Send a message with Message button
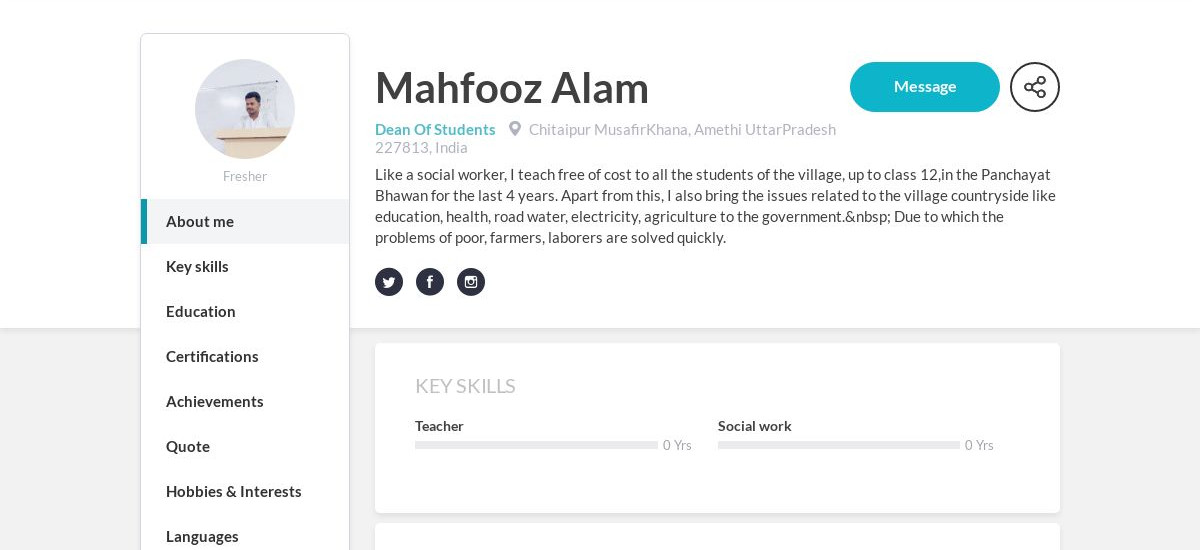Image resolution: width=1200 pixels, height=550 pixels. tap(925, 87)
